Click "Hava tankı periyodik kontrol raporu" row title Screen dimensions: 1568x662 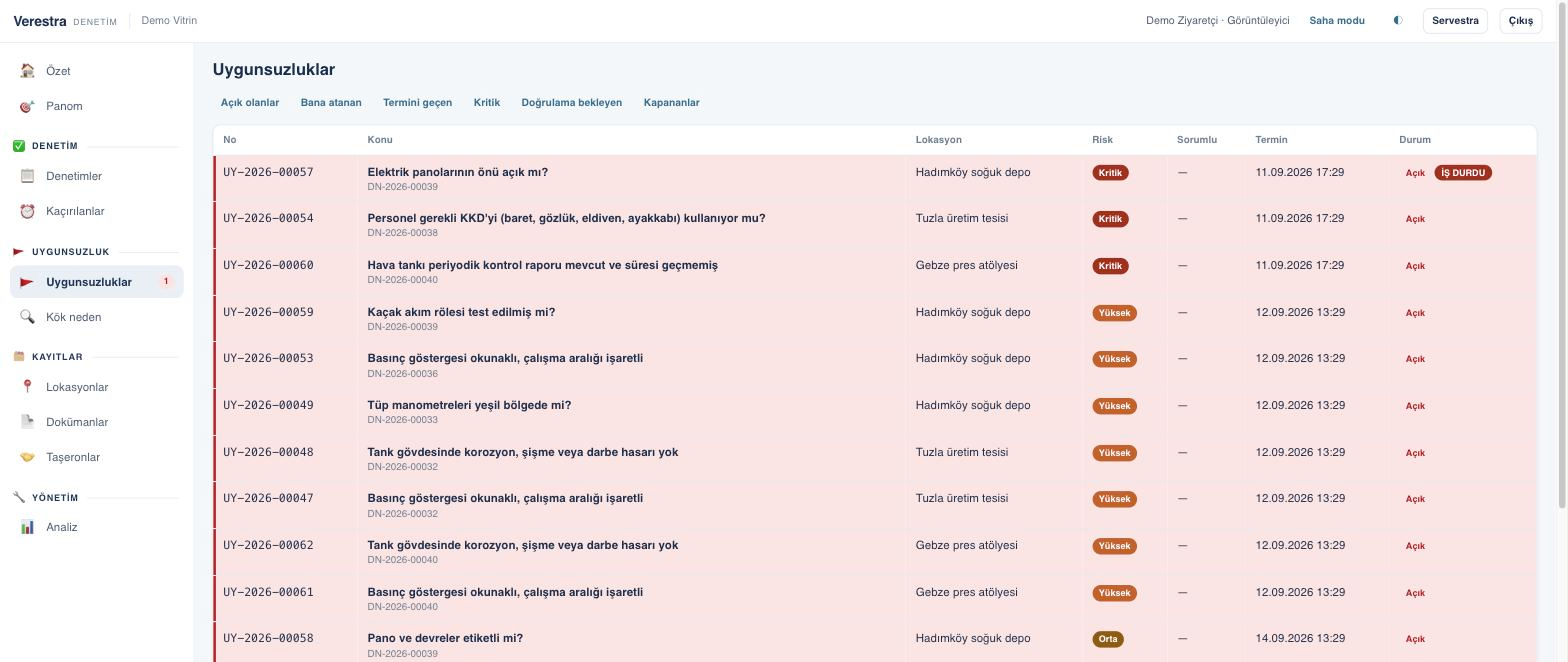point(543,265)
